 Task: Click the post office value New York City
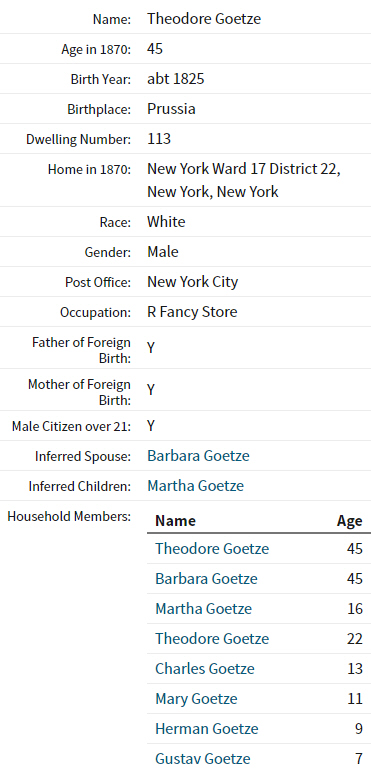click(193, 282)
